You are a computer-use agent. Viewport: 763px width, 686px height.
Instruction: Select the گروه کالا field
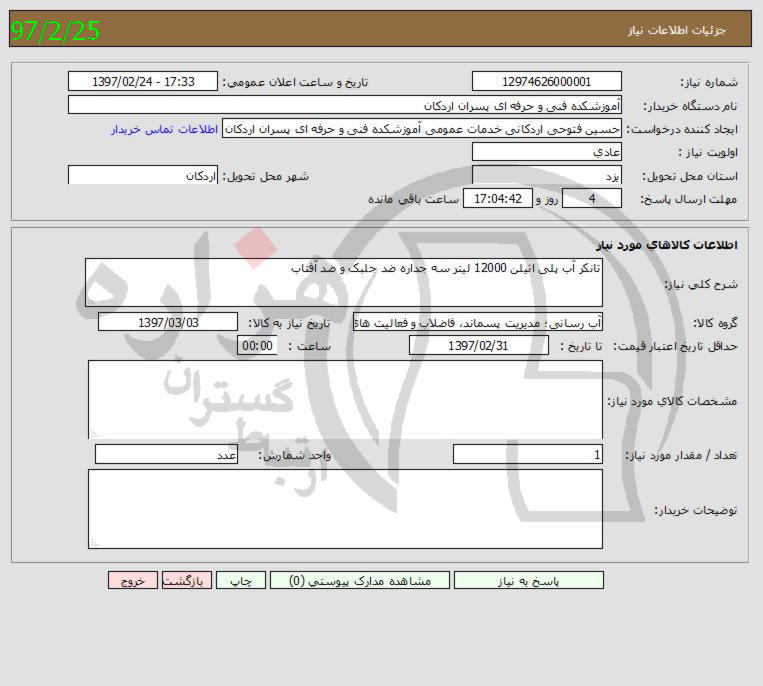coord(478,323)
